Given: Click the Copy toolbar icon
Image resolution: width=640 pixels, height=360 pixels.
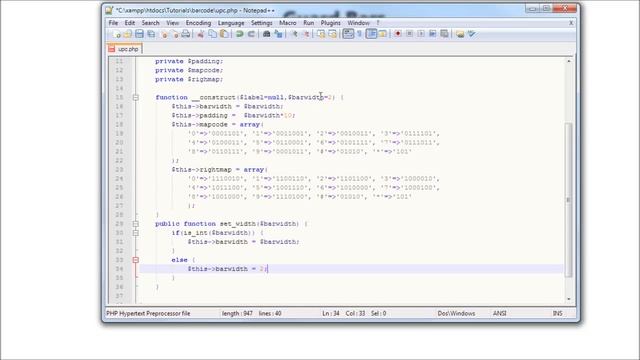Looking at the screenshot, I should pyautogui.click(x=212, y=34).
